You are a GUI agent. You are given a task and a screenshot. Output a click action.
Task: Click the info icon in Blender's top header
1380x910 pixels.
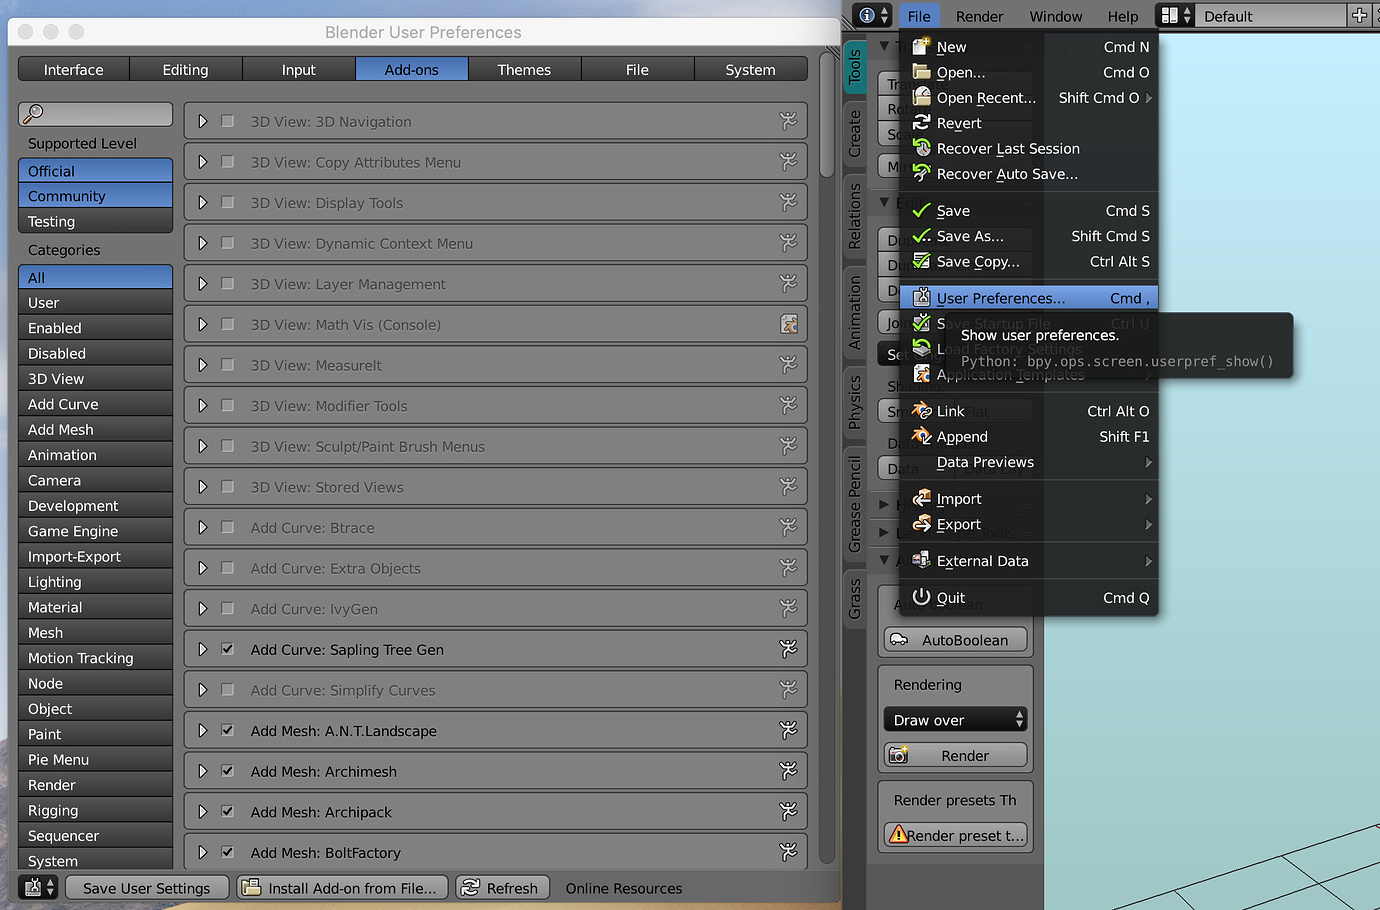(x=866, y=15)
